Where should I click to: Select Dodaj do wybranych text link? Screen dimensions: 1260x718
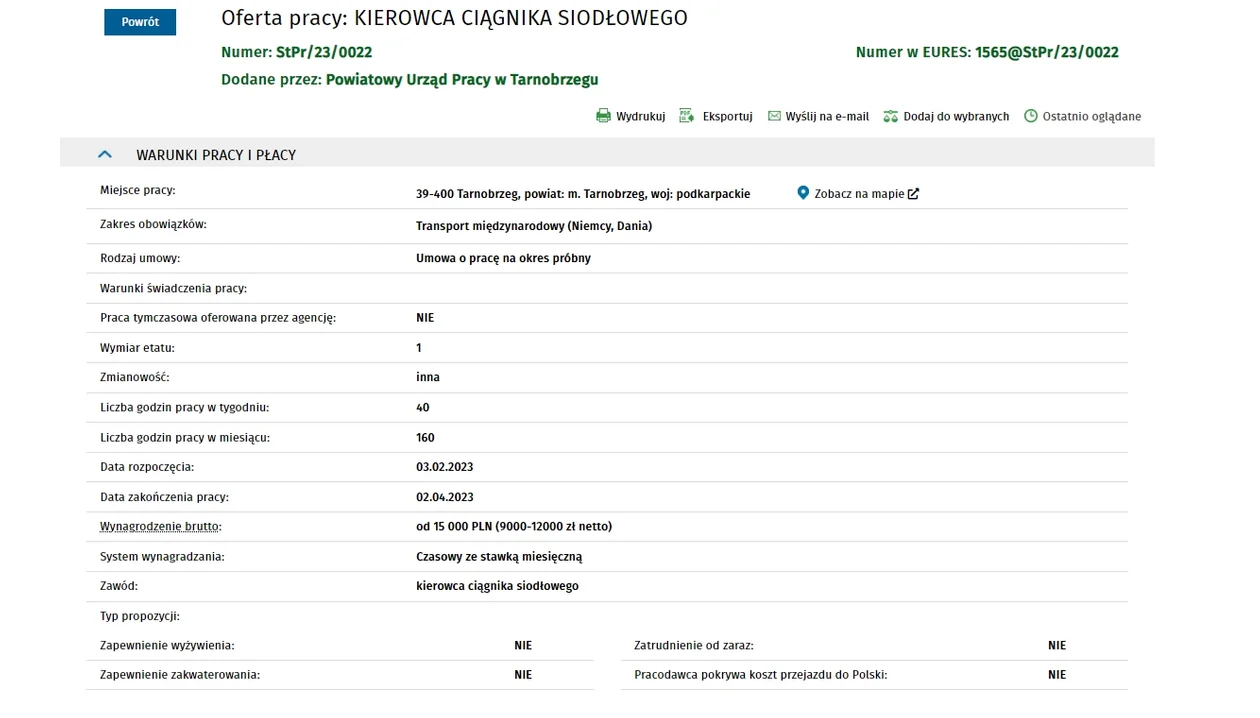coord(956,117)
